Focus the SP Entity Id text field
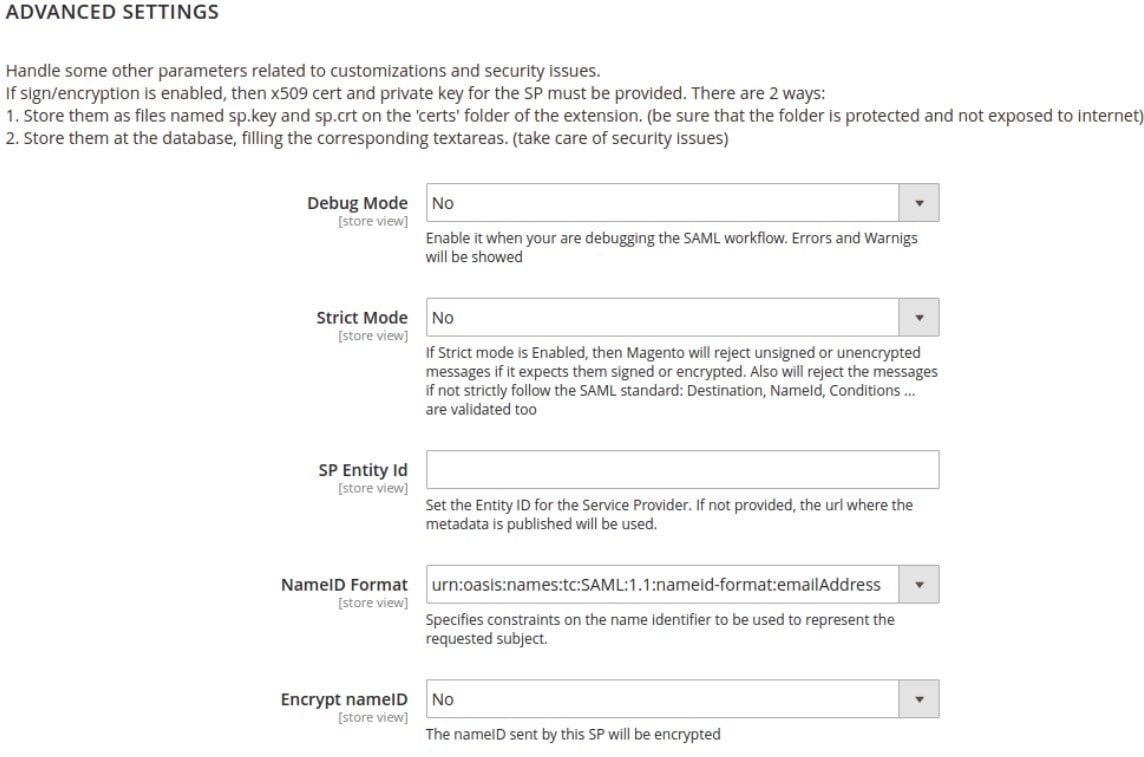Image resolution: width=1144 pixels, height=757 pixels. coord(682,470)
